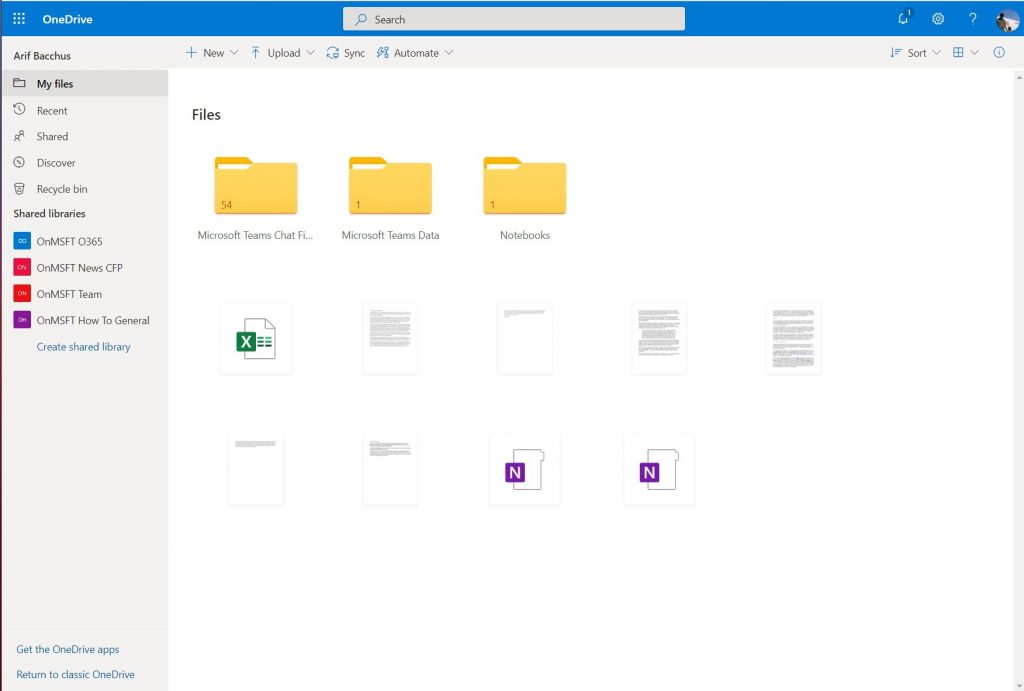Click the Sync icon in the toolbar

click(332, 53)
